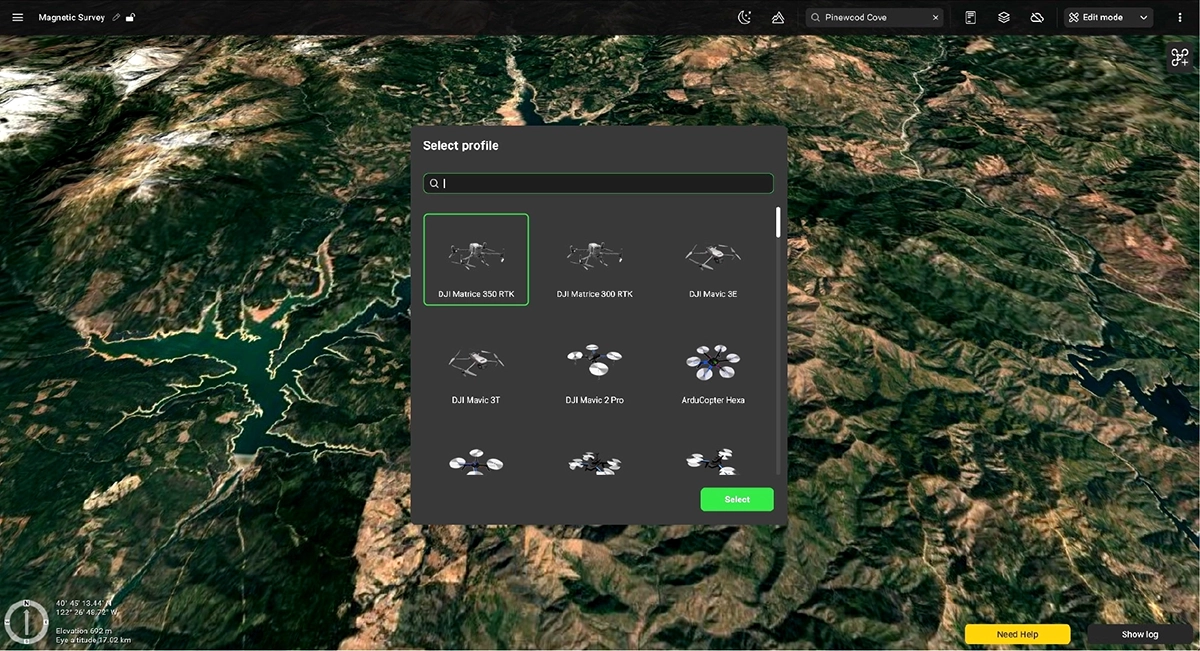Open the mission notes icon
The height and width of the screenshot is (651, 1200).
point(970,17)
